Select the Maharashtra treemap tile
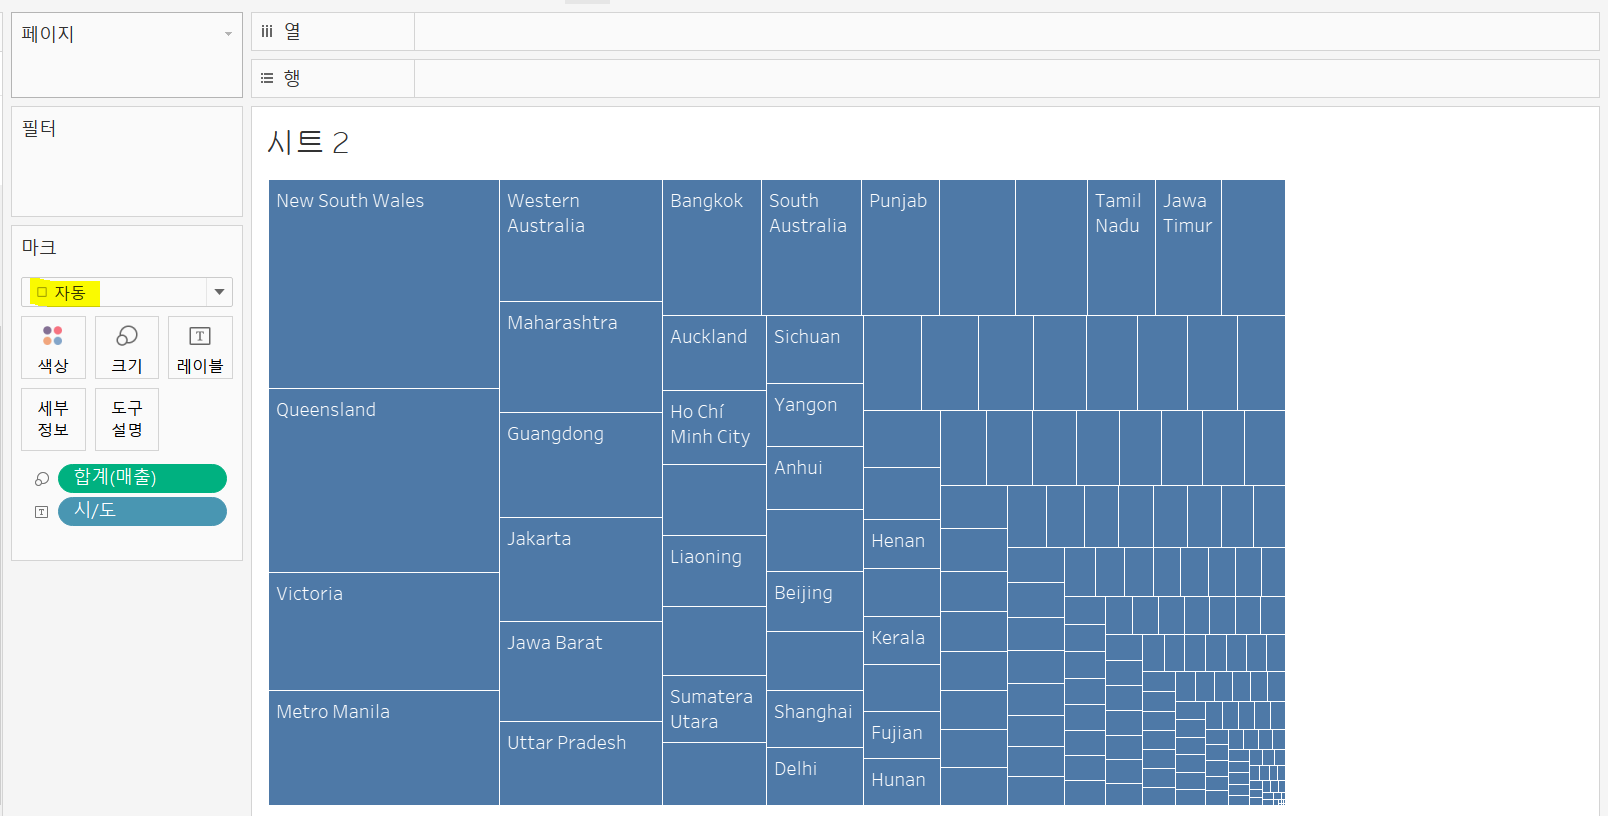The width and height of the screenshot is (1608, 816). coord(581,357)
